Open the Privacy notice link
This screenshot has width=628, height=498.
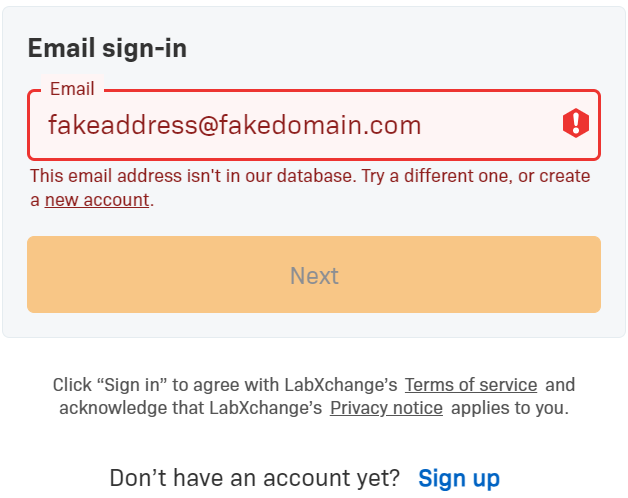pos(386,408)
